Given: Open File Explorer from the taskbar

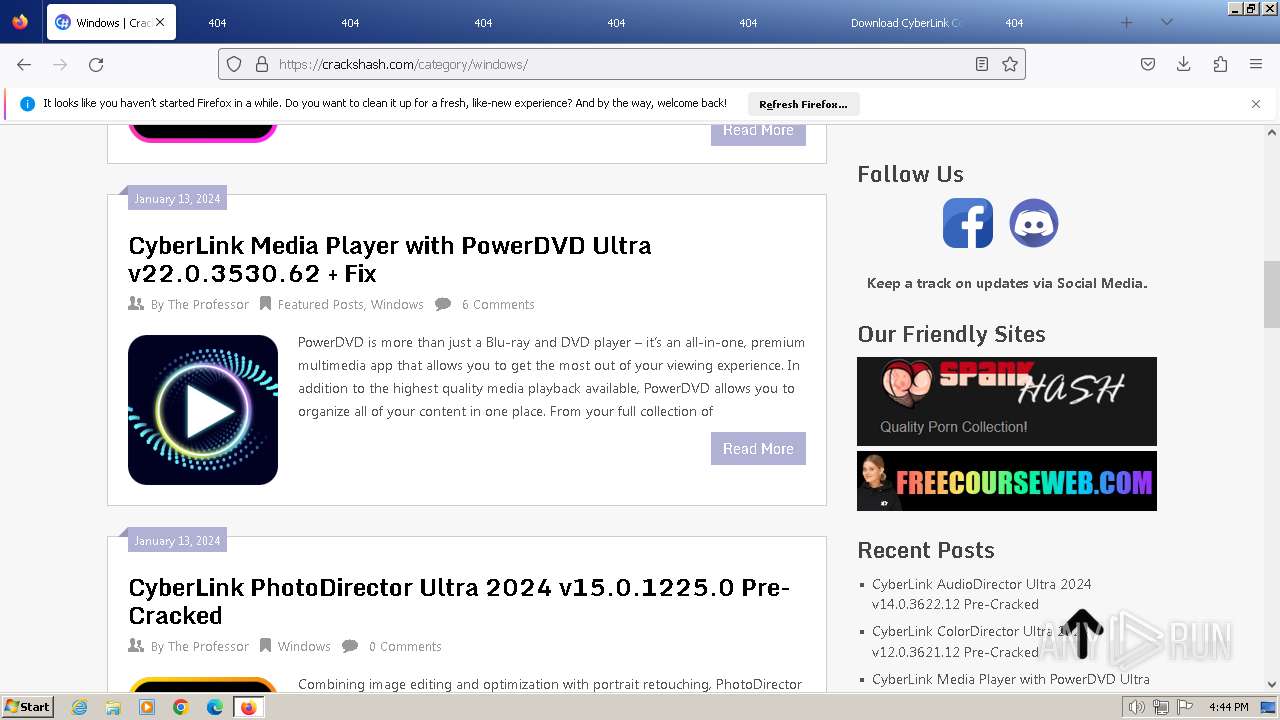Looking at the screenshot, I should (113, 707).
